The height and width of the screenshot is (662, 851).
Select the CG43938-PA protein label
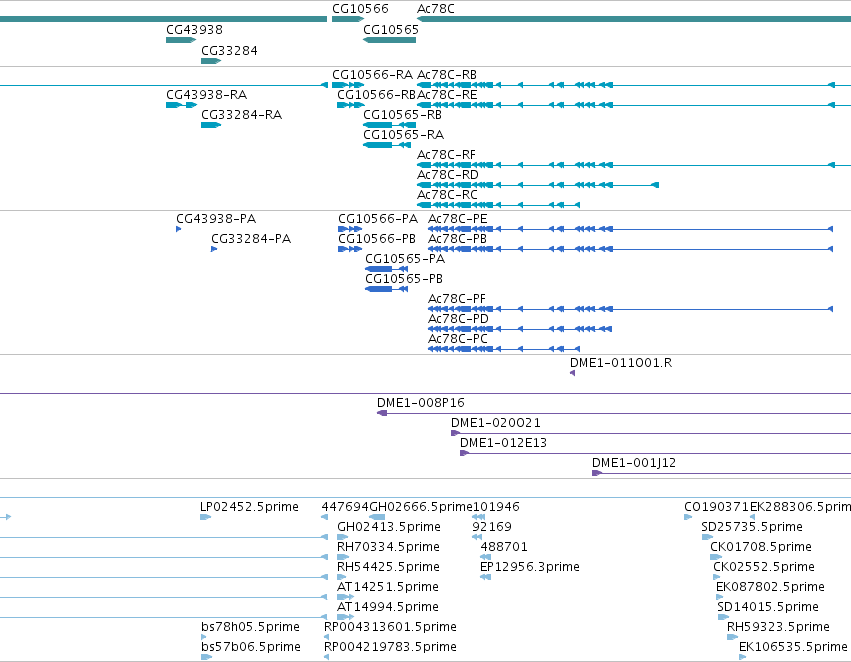(x=216, y=219)
